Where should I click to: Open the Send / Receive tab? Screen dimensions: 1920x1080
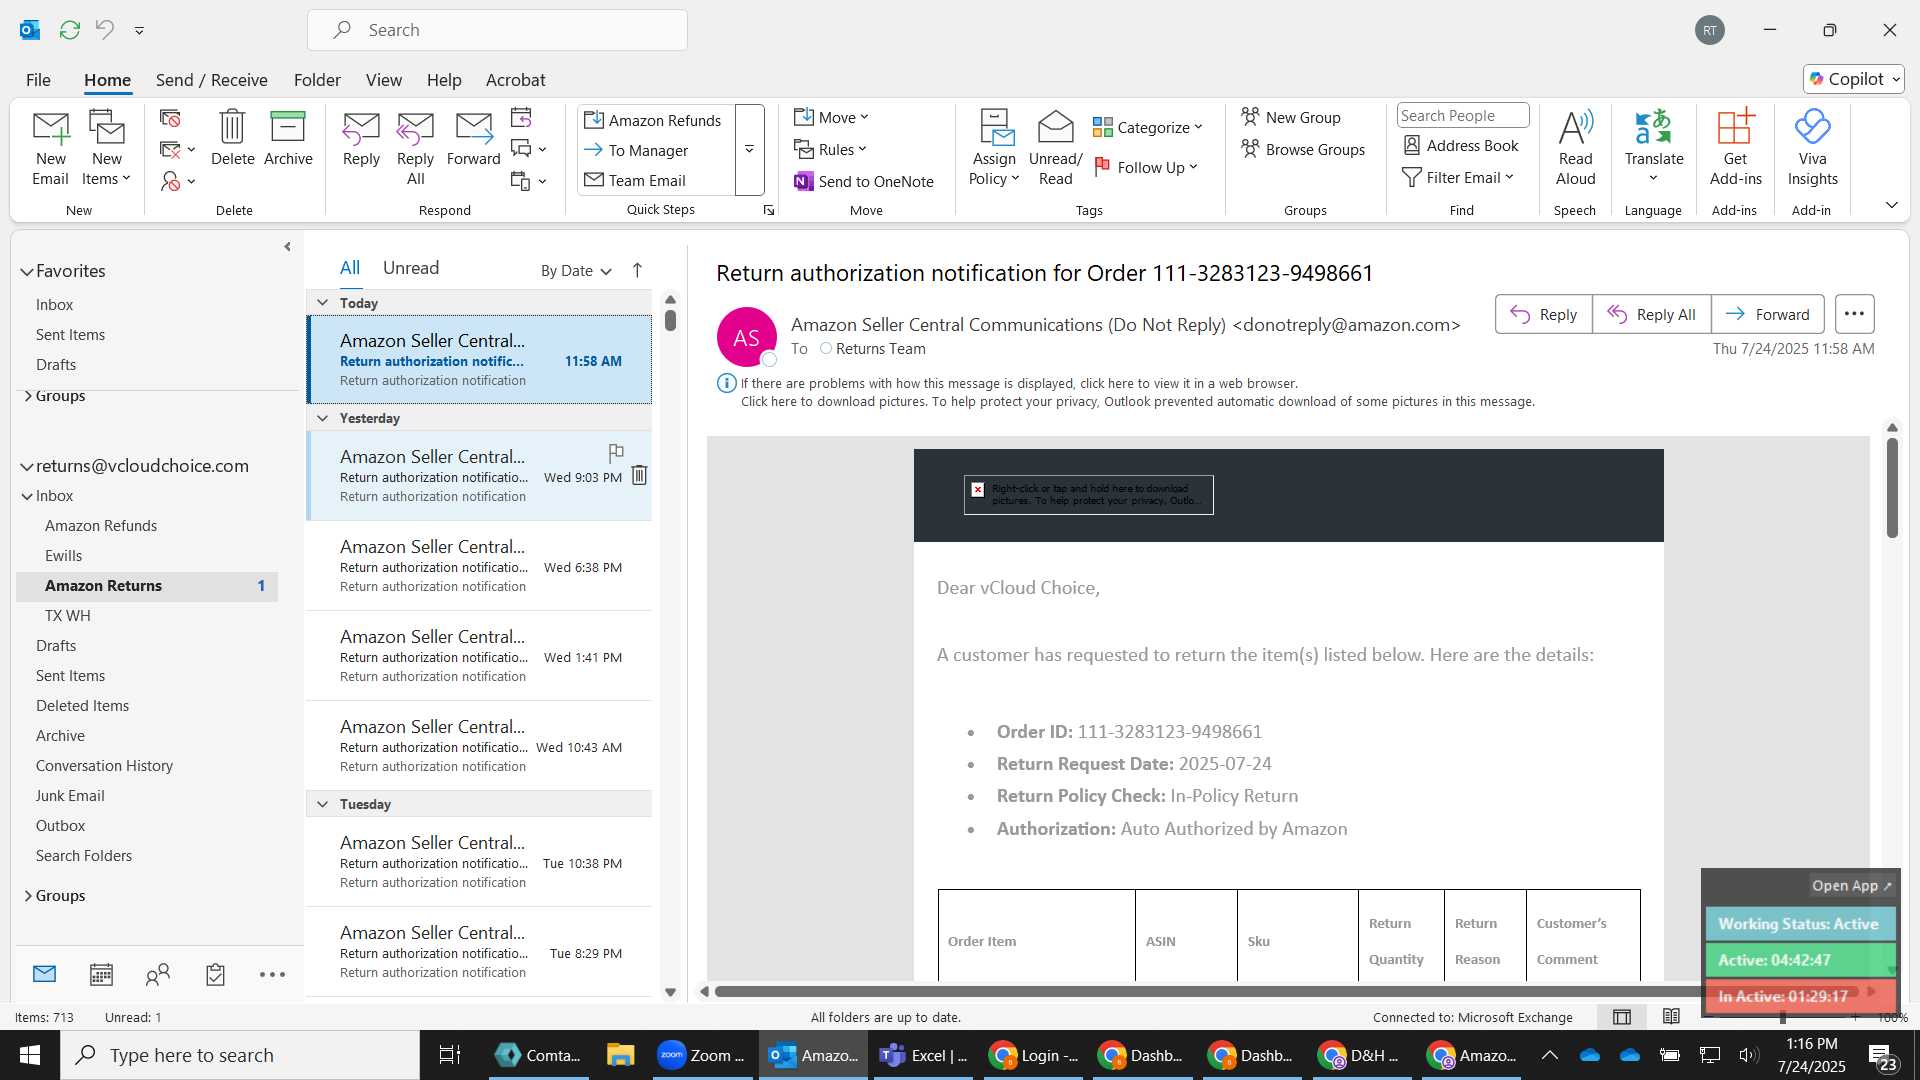(x=211, y=80)
